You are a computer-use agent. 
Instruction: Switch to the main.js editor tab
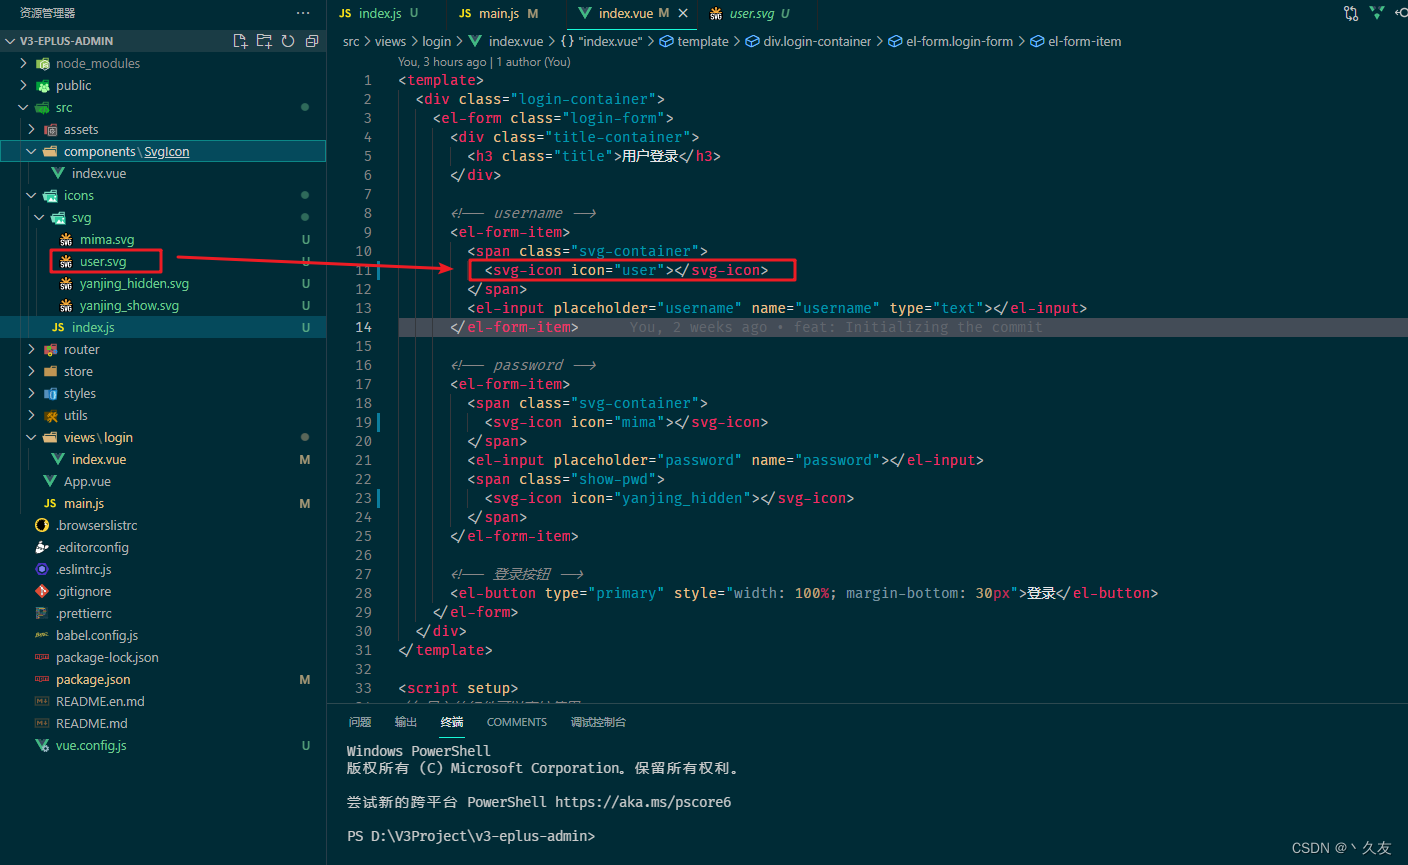(499, 13)
